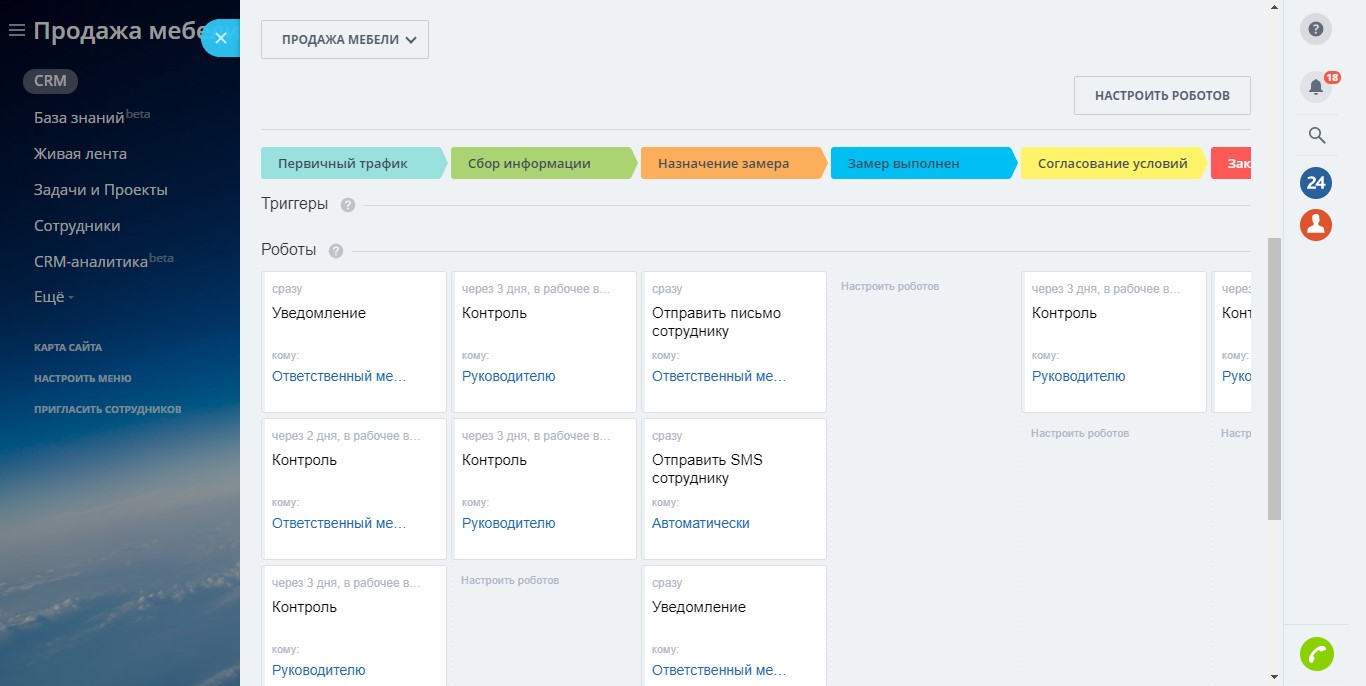The height and width of the screenshot is (686, 1366).
Task: Click help icon next to Триггеры
Action: click(348, 205)
